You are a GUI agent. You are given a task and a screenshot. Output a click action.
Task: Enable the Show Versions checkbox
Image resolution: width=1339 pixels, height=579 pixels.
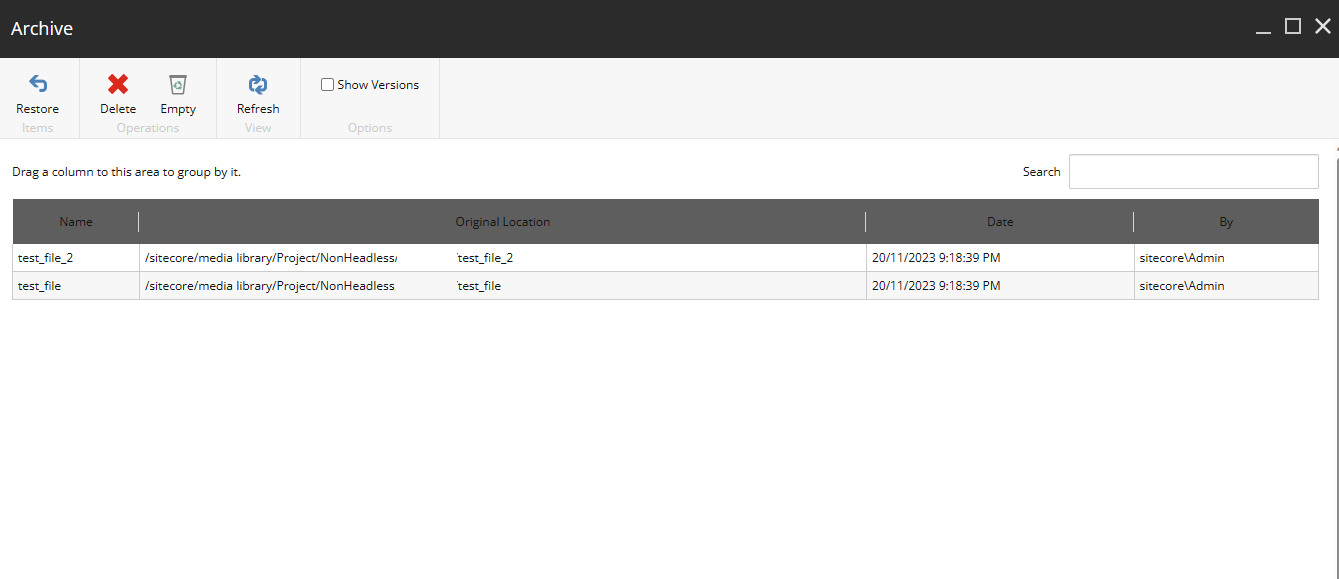[x=327, y=85]
